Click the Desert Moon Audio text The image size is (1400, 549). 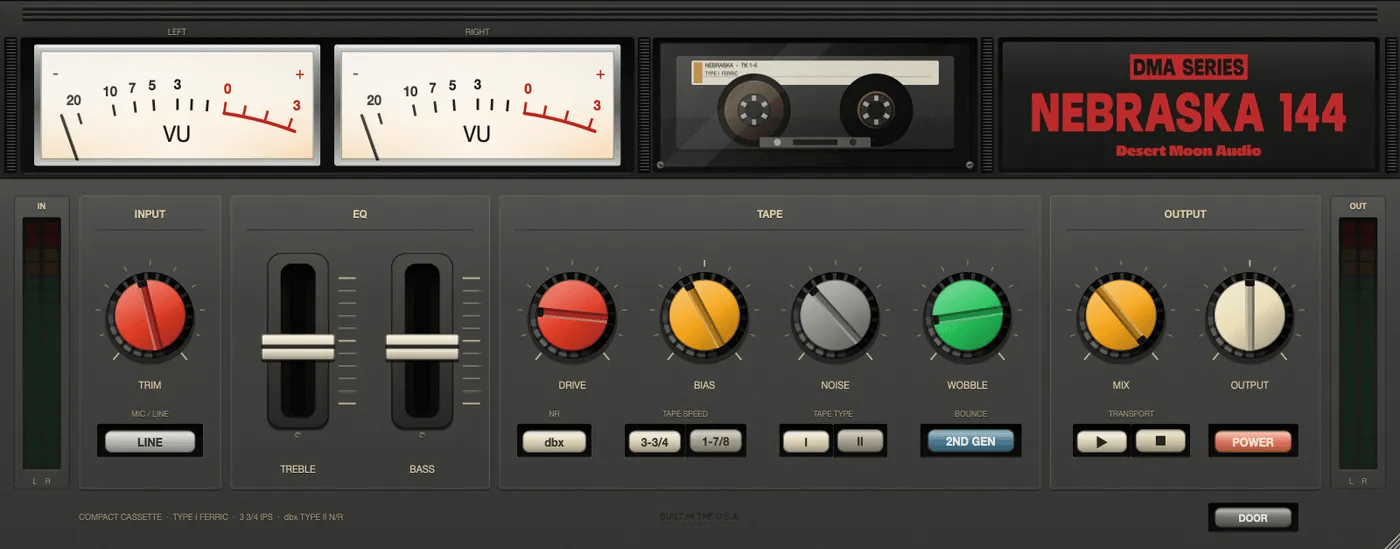coord(1188,151)
